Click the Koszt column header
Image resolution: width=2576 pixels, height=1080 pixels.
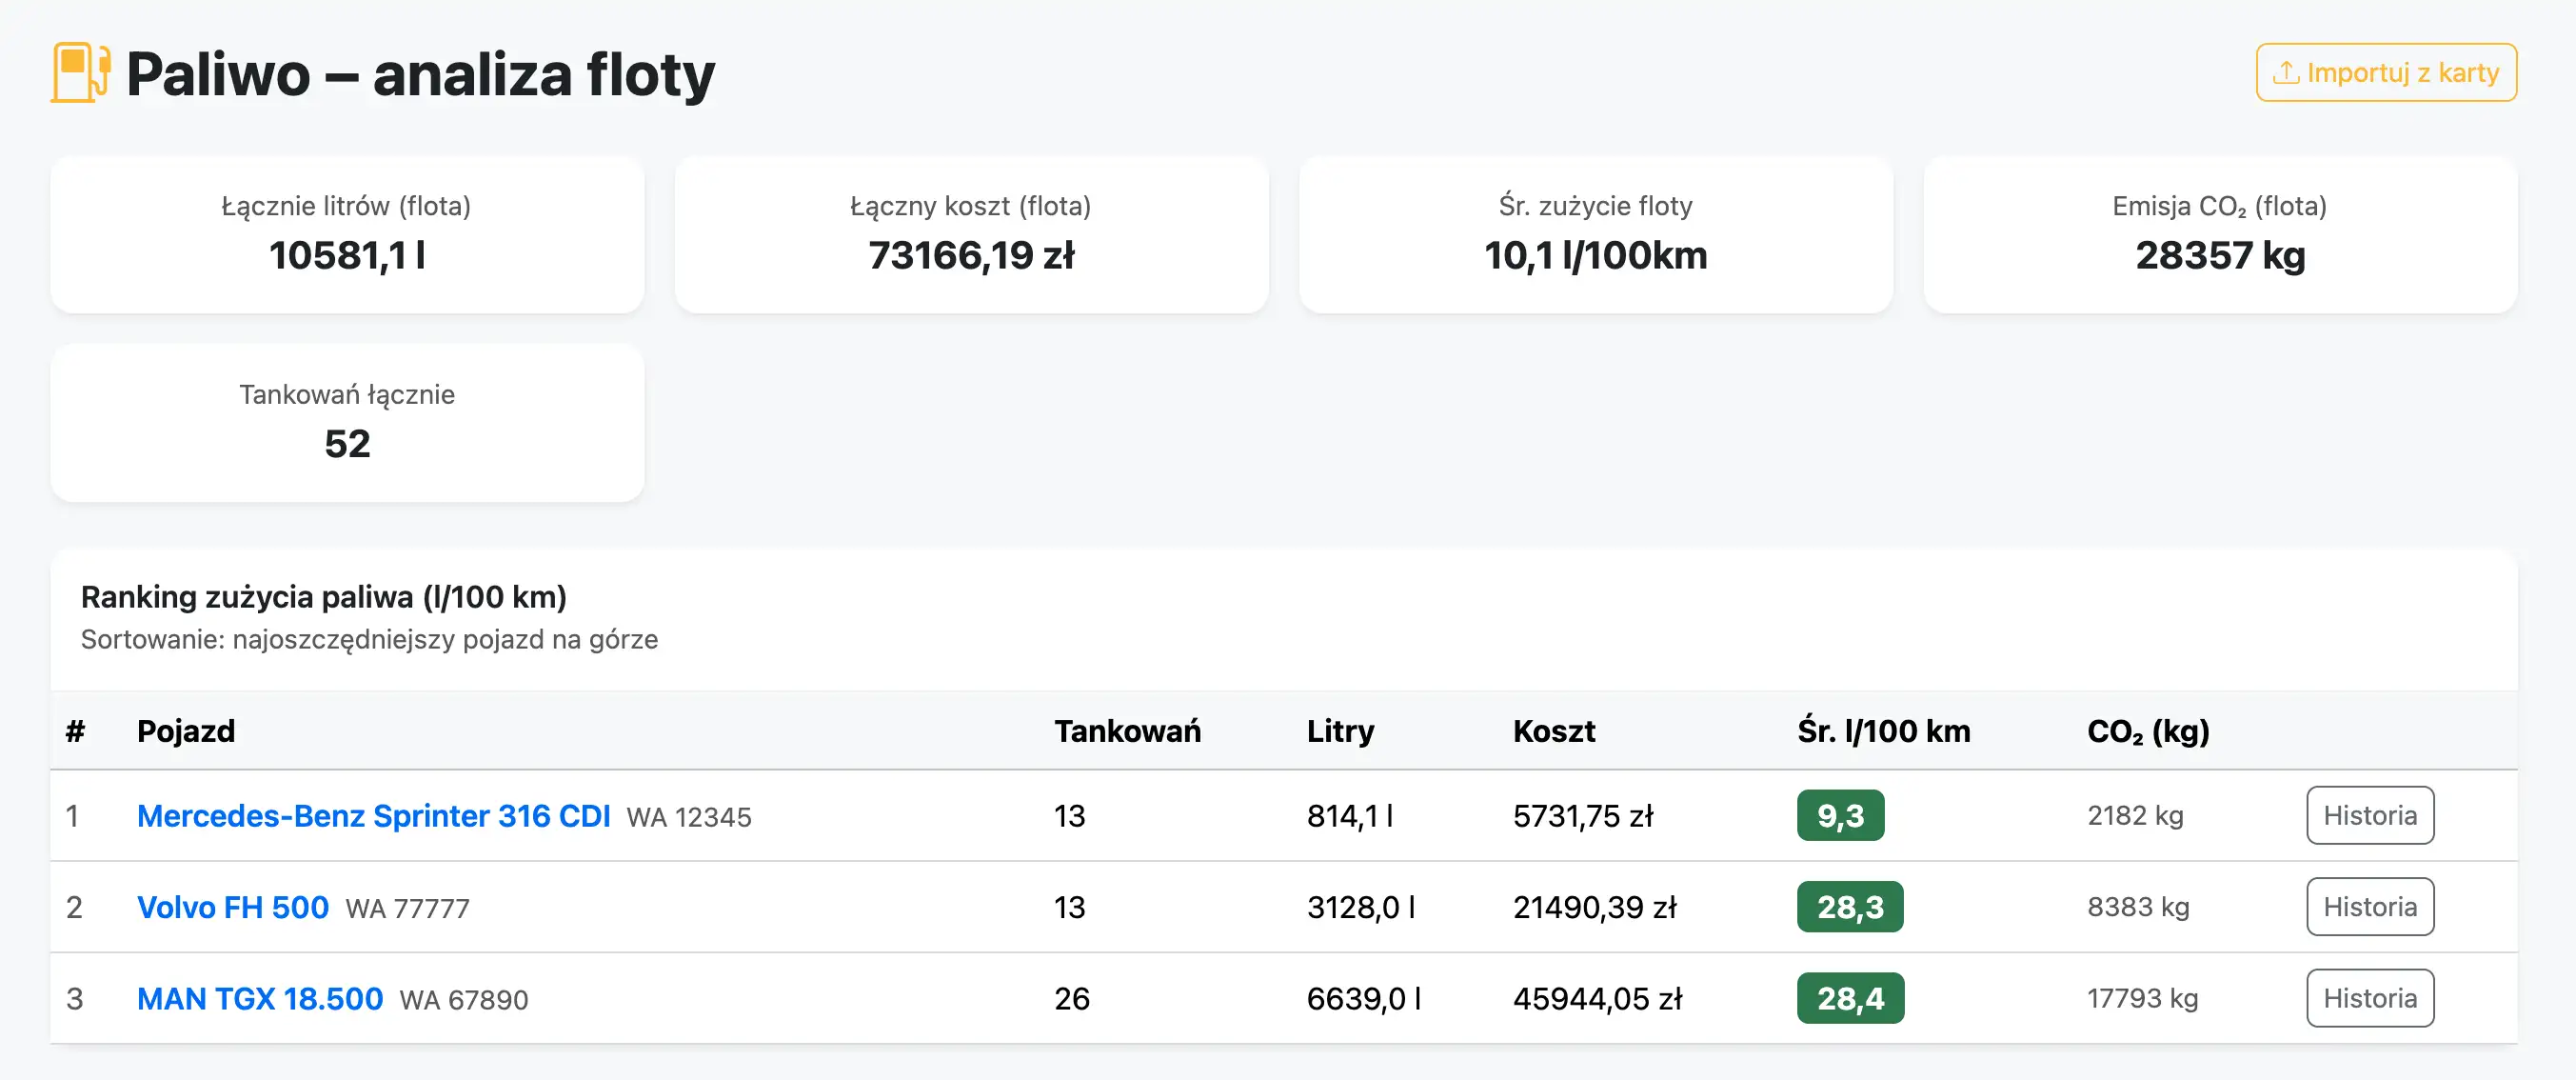[1554, 731]
